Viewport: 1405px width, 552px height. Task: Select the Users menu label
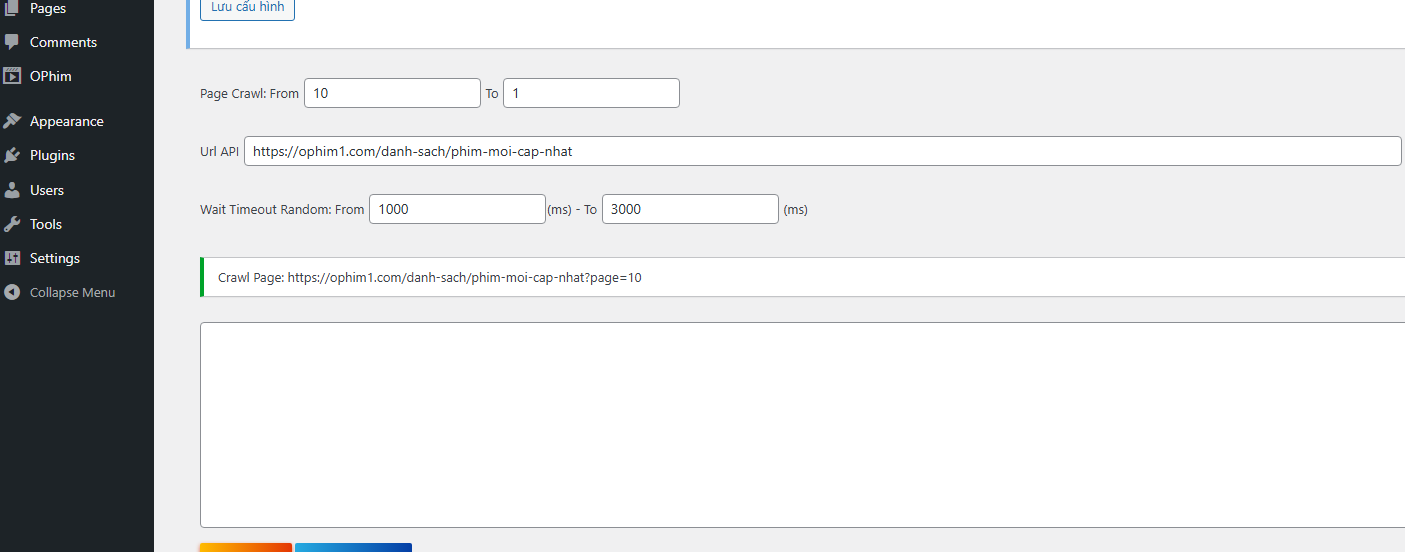pyautogui.click(x=46, y=190)
